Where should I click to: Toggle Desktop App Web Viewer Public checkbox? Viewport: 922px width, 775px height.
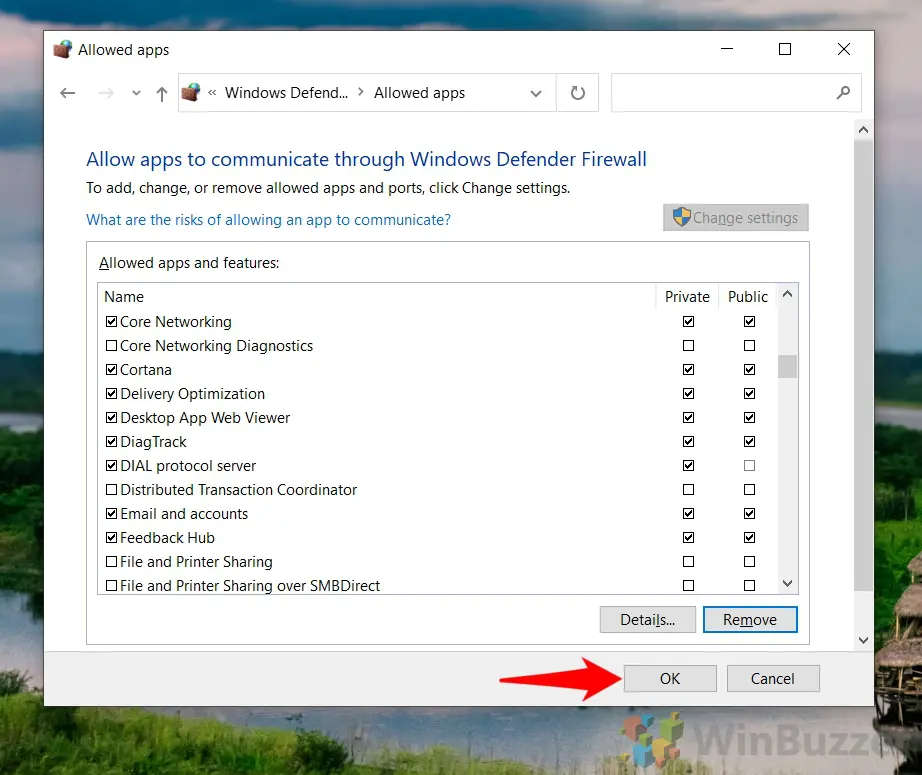pyautogui.click(x=749, y=417)
